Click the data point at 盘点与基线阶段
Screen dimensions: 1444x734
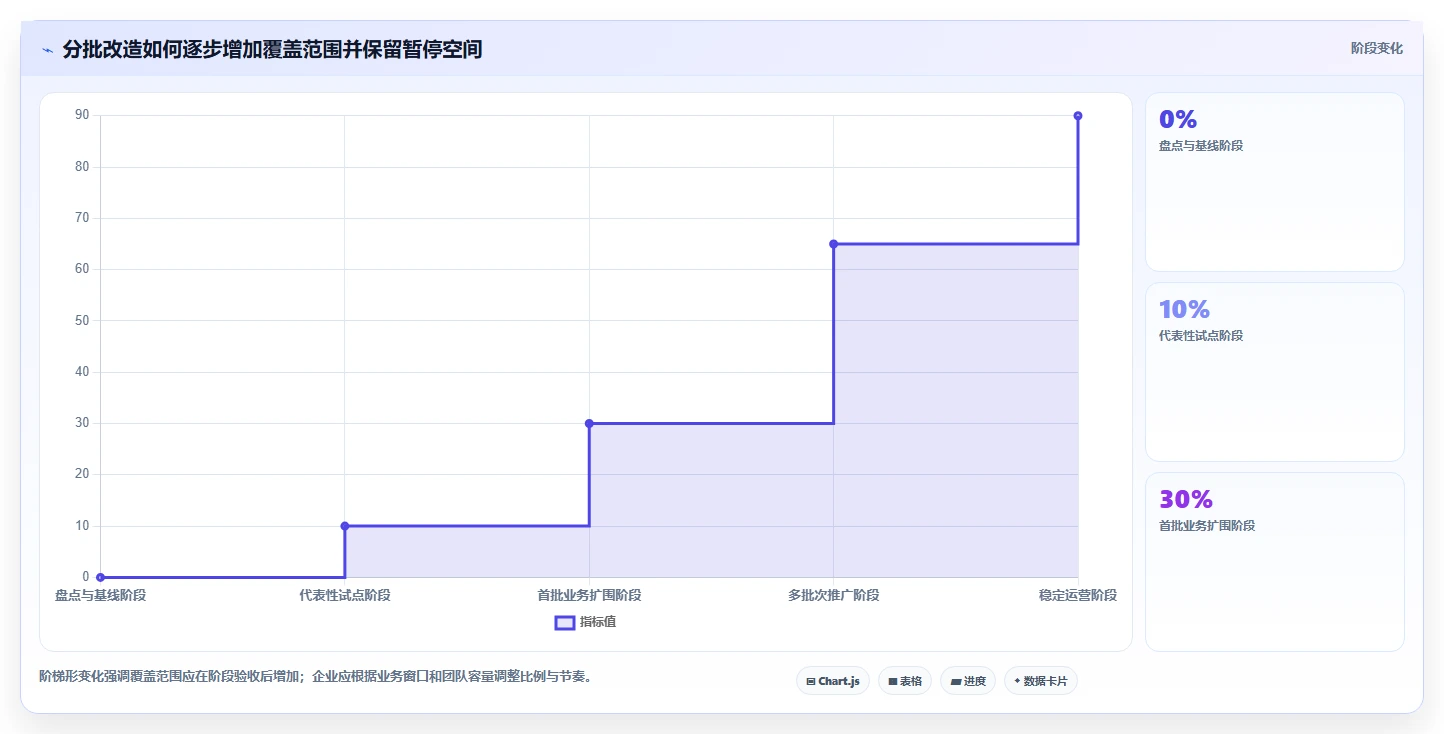(100, 577)
